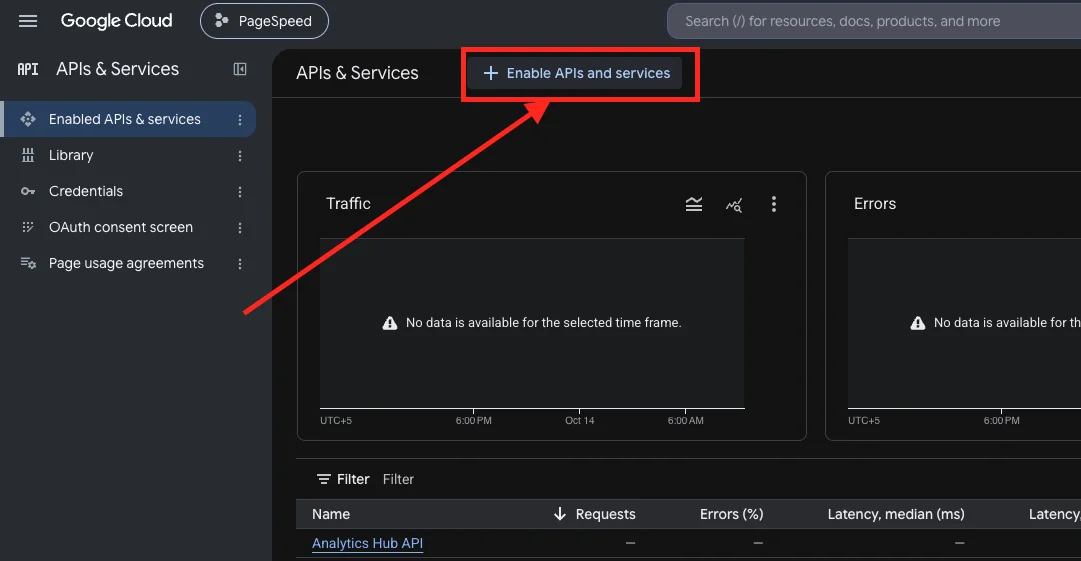Click the Traffic chart title
This screenshot has width=1081, height=561.
348,203
